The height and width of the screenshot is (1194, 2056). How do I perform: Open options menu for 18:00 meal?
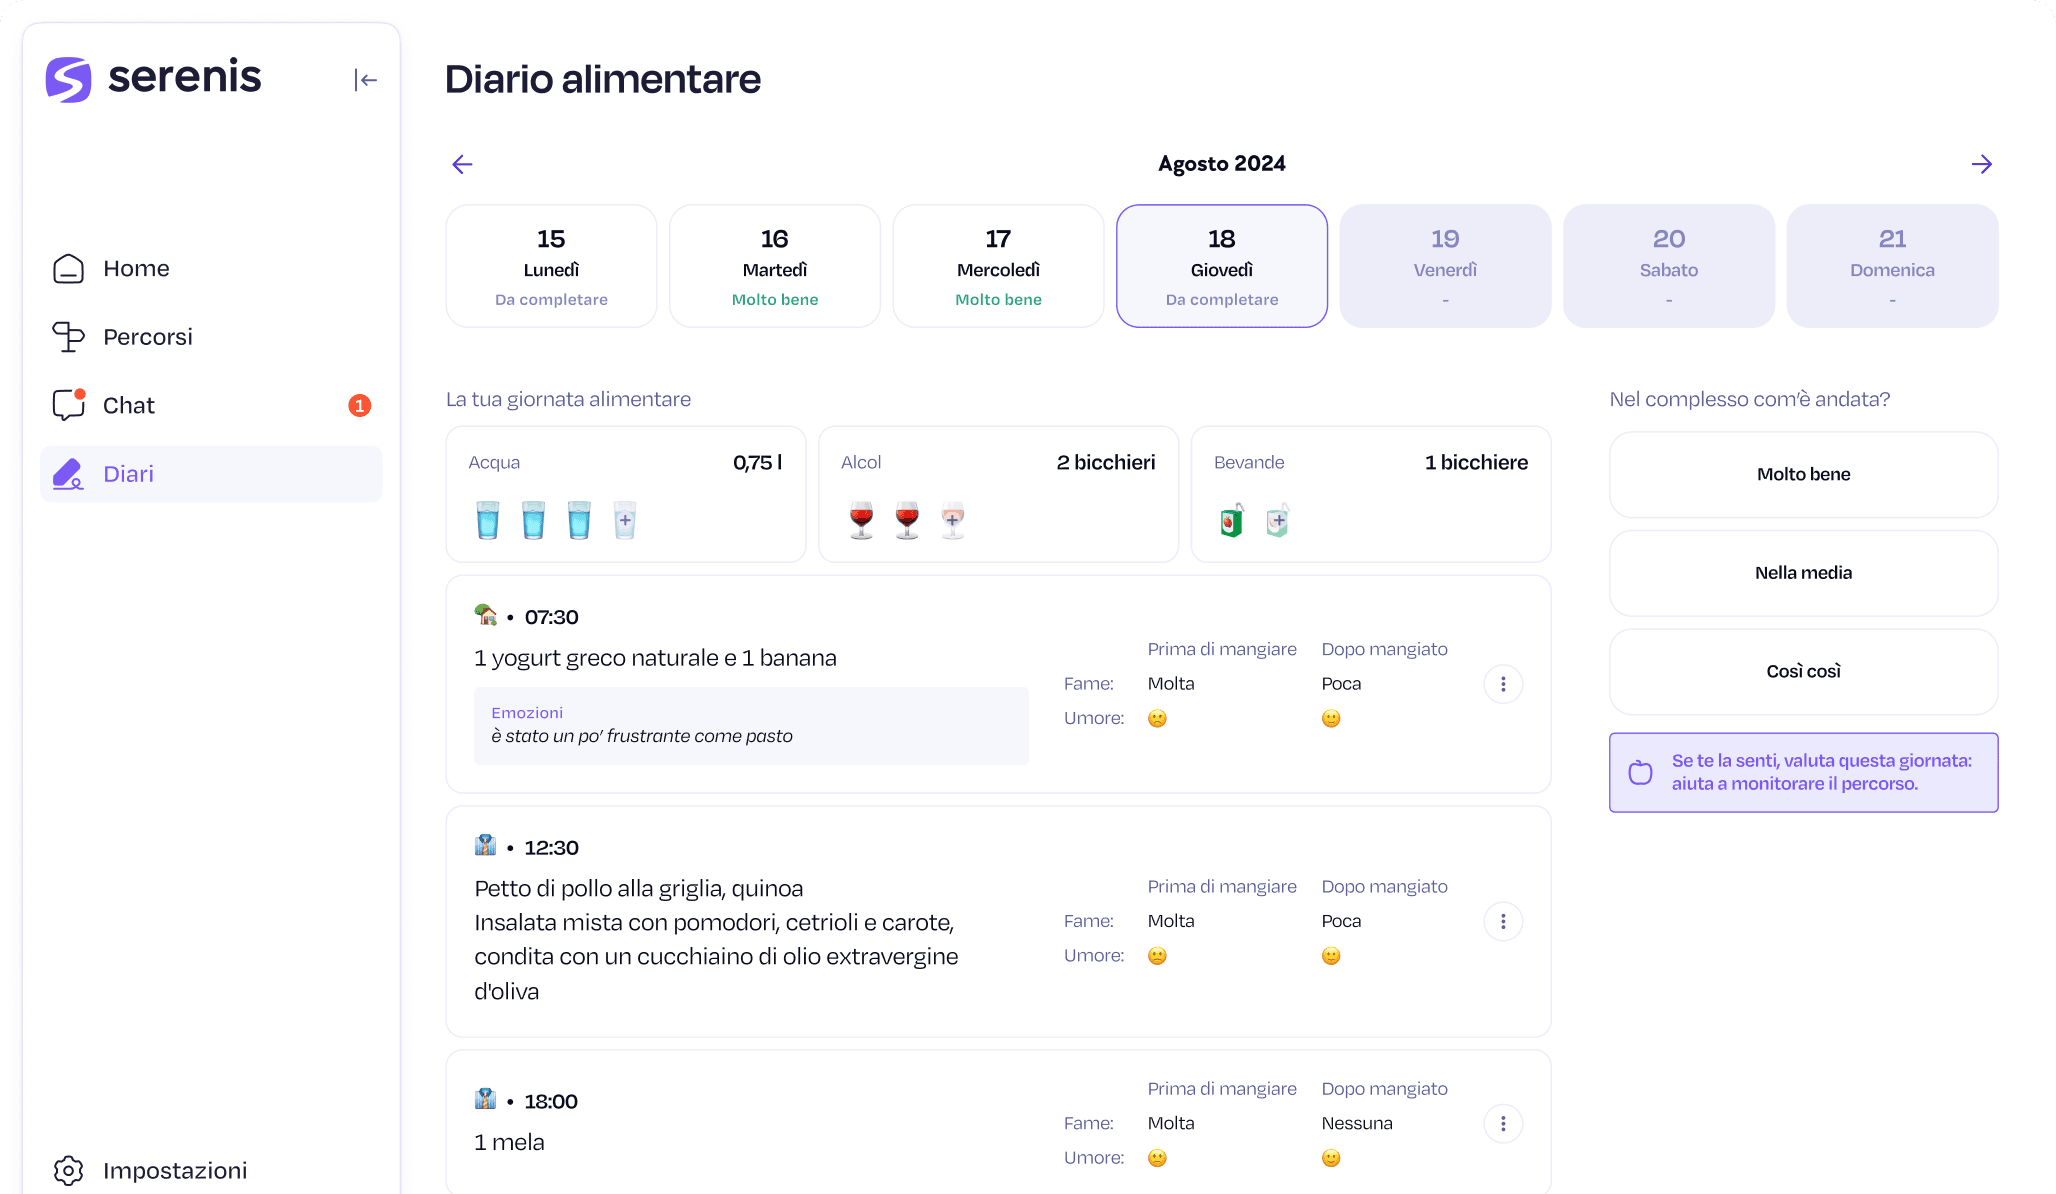point(1503,1124)
